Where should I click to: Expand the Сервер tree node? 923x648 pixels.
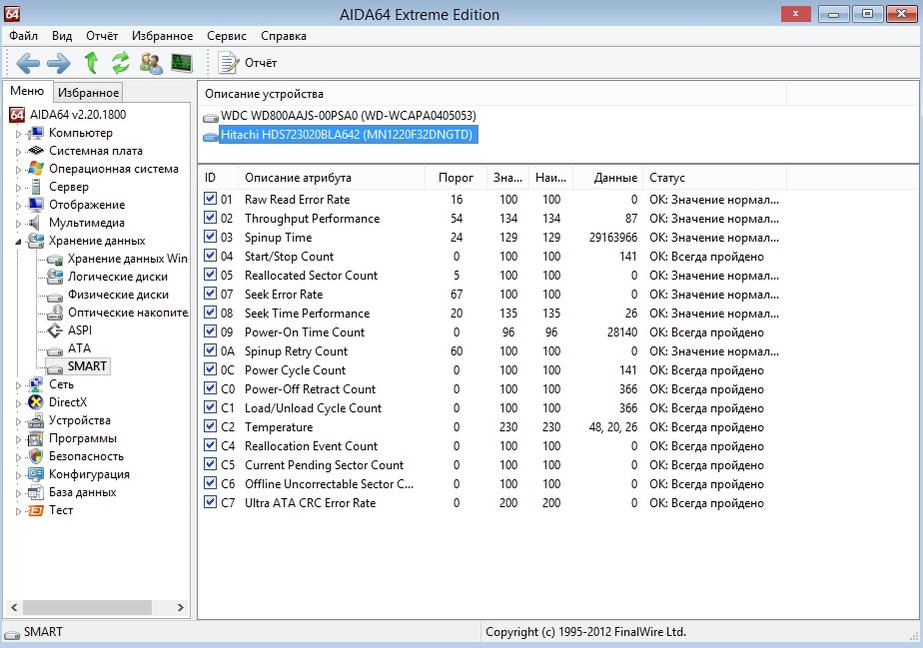(x=18, y=188)
